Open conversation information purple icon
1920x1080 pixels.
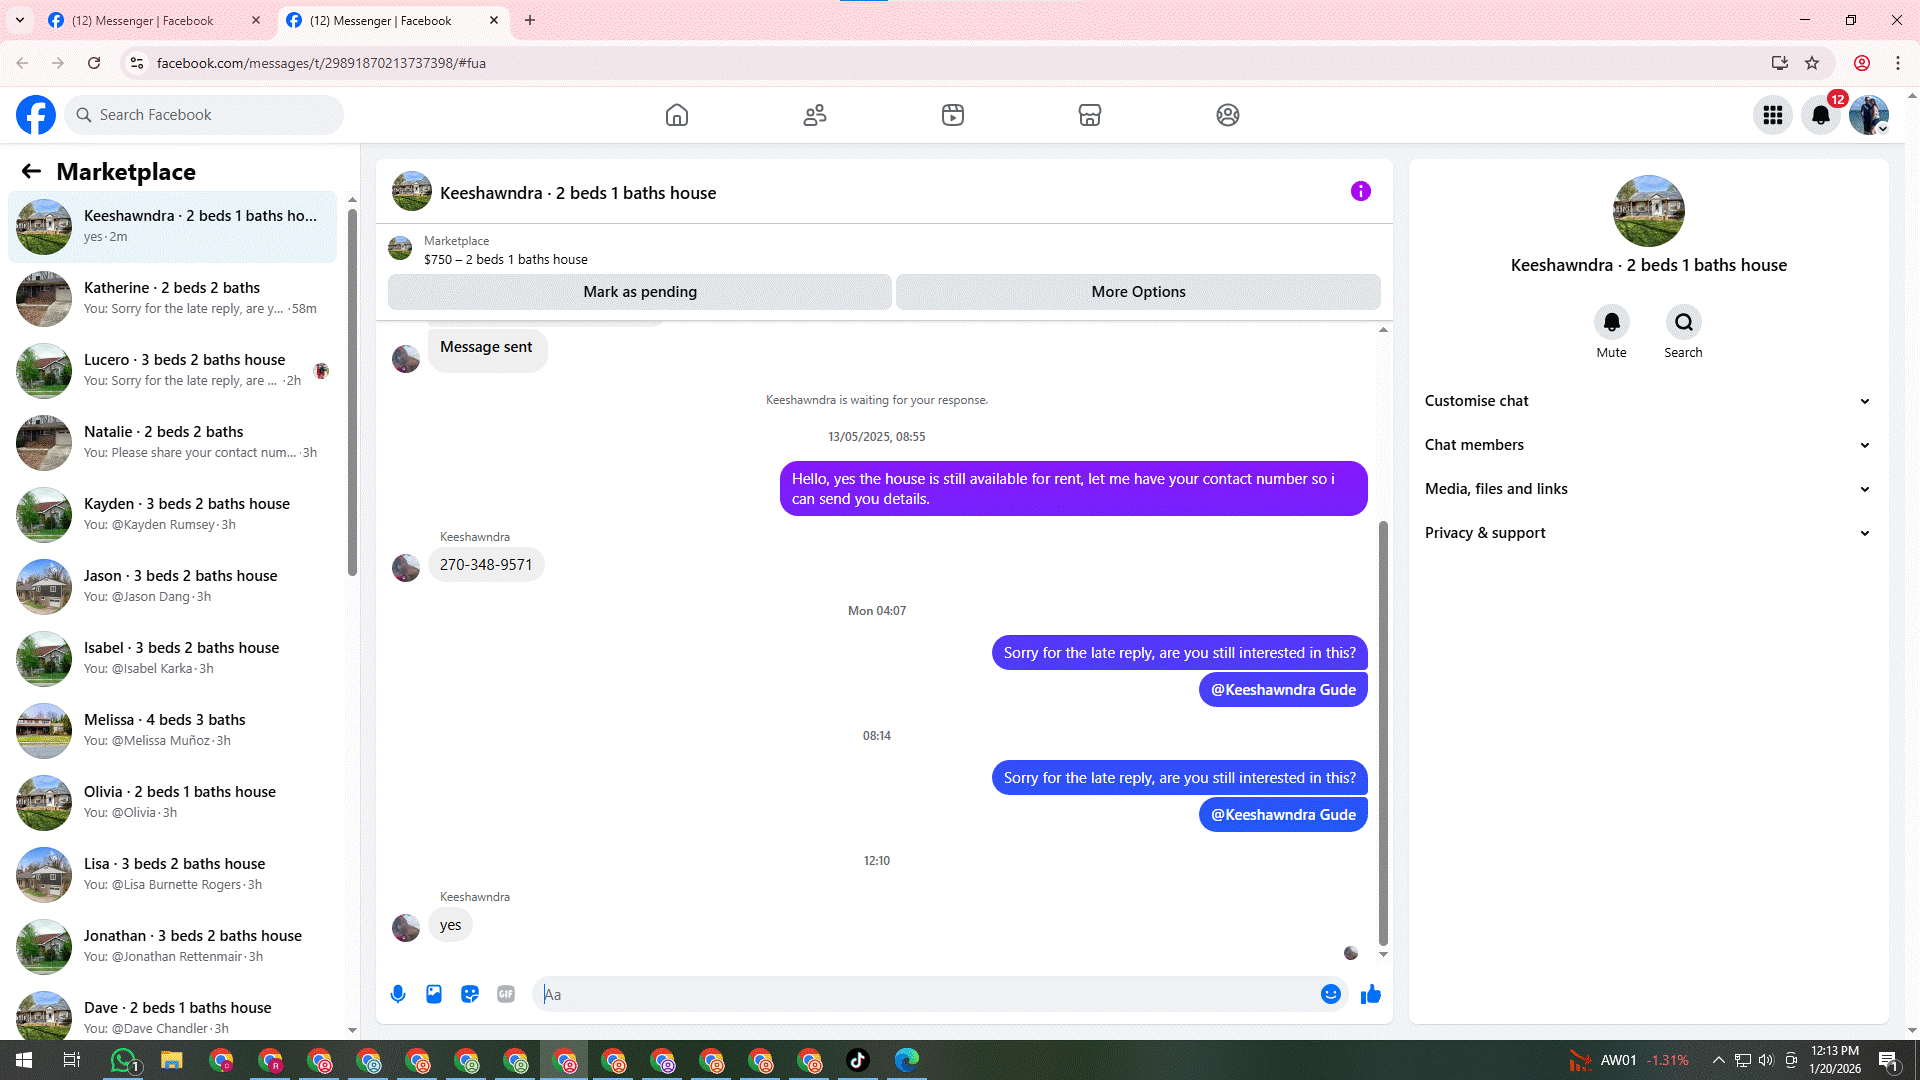coord(1361,191)
